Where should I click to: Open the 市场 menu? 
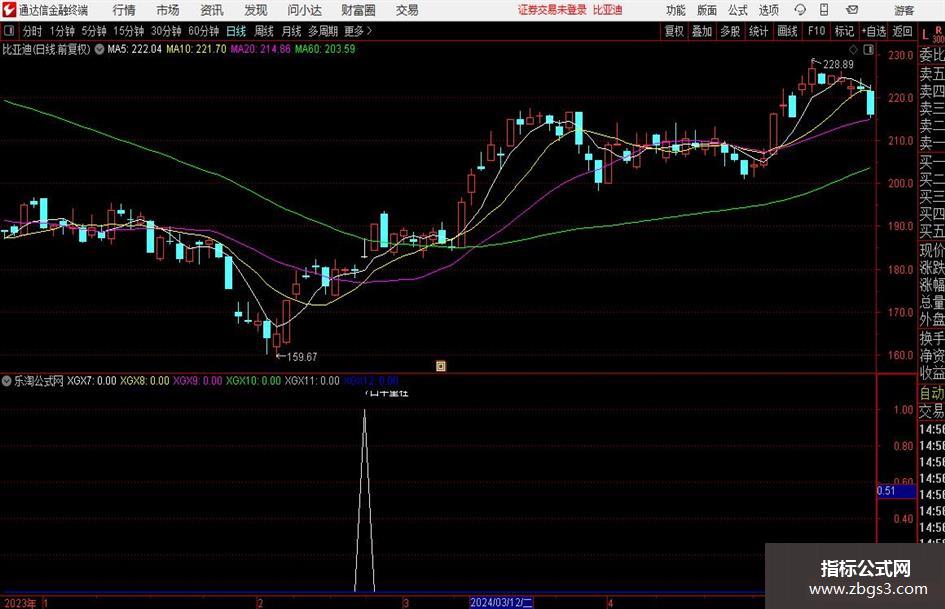point(168,10)
